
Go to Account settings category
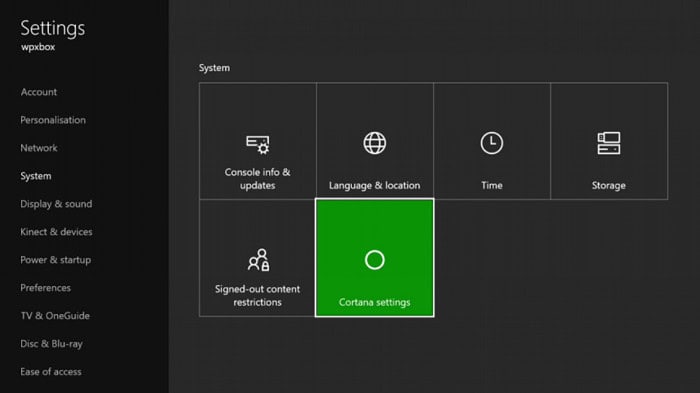39,92
